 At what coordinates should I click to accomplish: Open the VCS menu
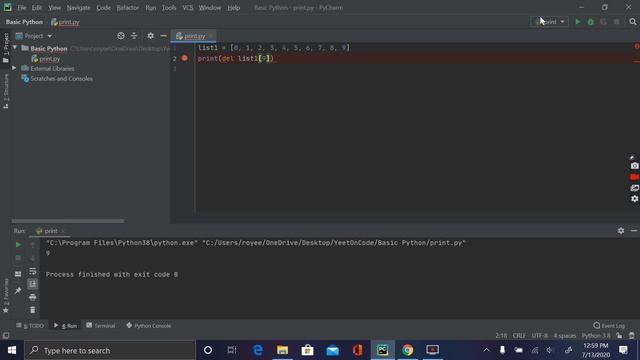[188, 8]
